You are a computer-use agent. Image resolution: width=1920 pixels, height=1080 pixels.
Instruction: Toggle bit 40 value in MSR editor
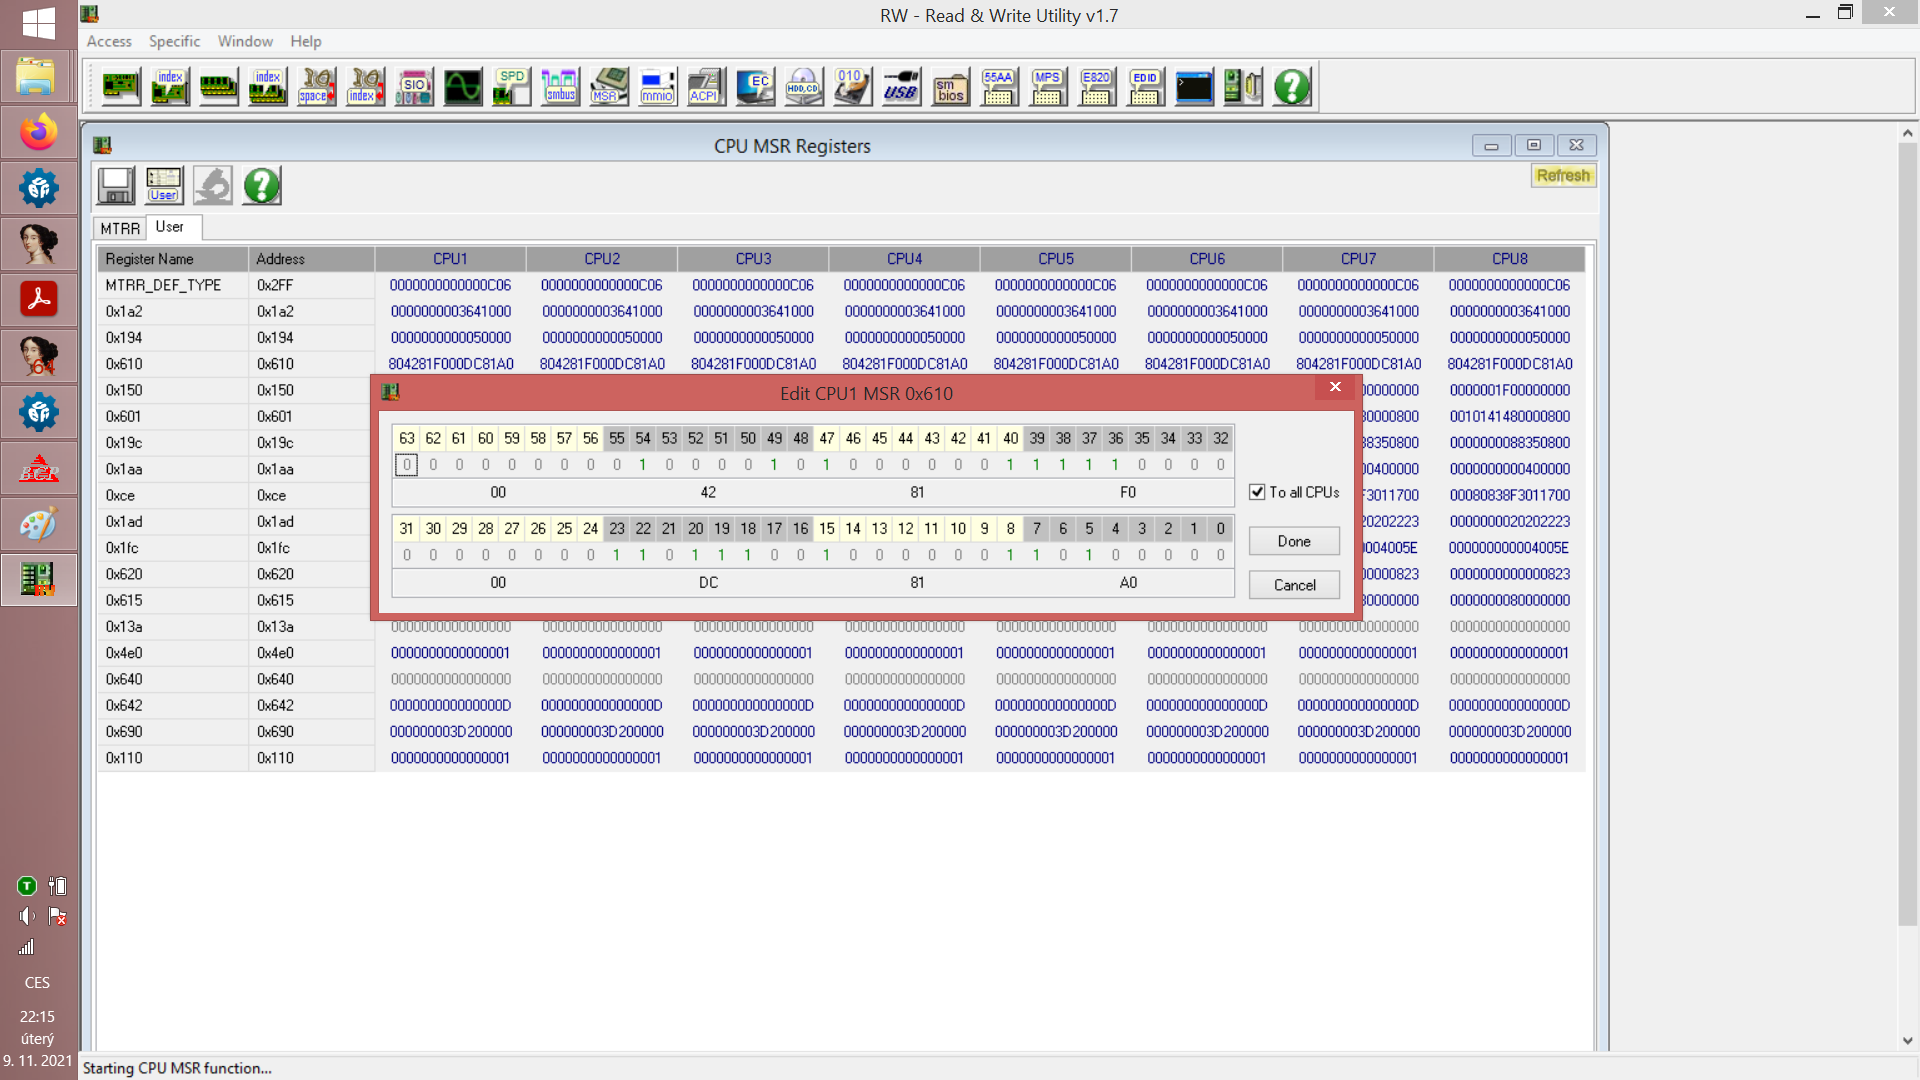click(1011, 465)
